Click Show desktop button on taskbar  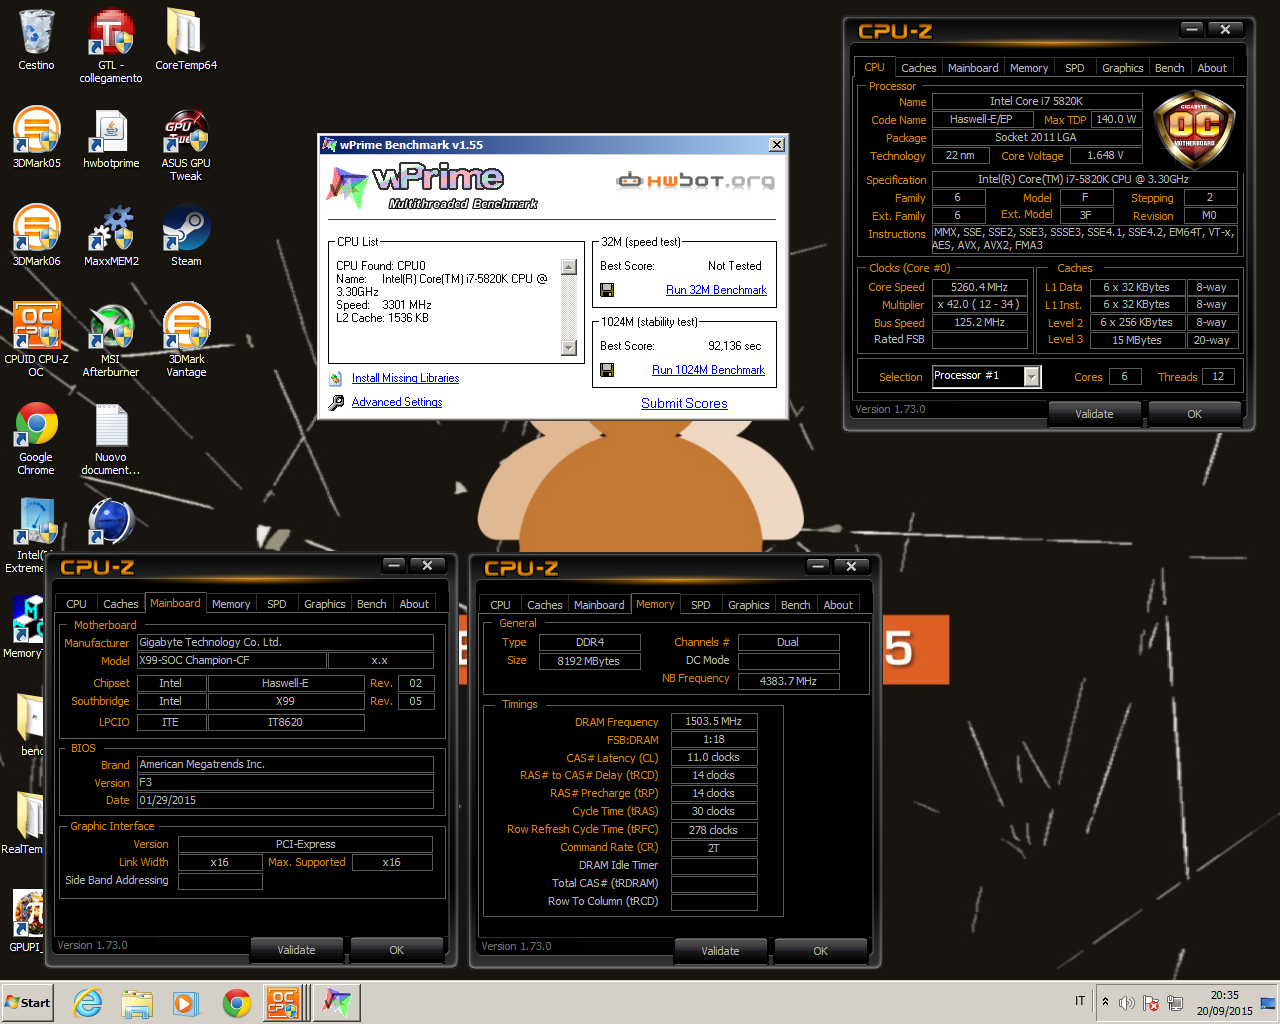1269,1003
